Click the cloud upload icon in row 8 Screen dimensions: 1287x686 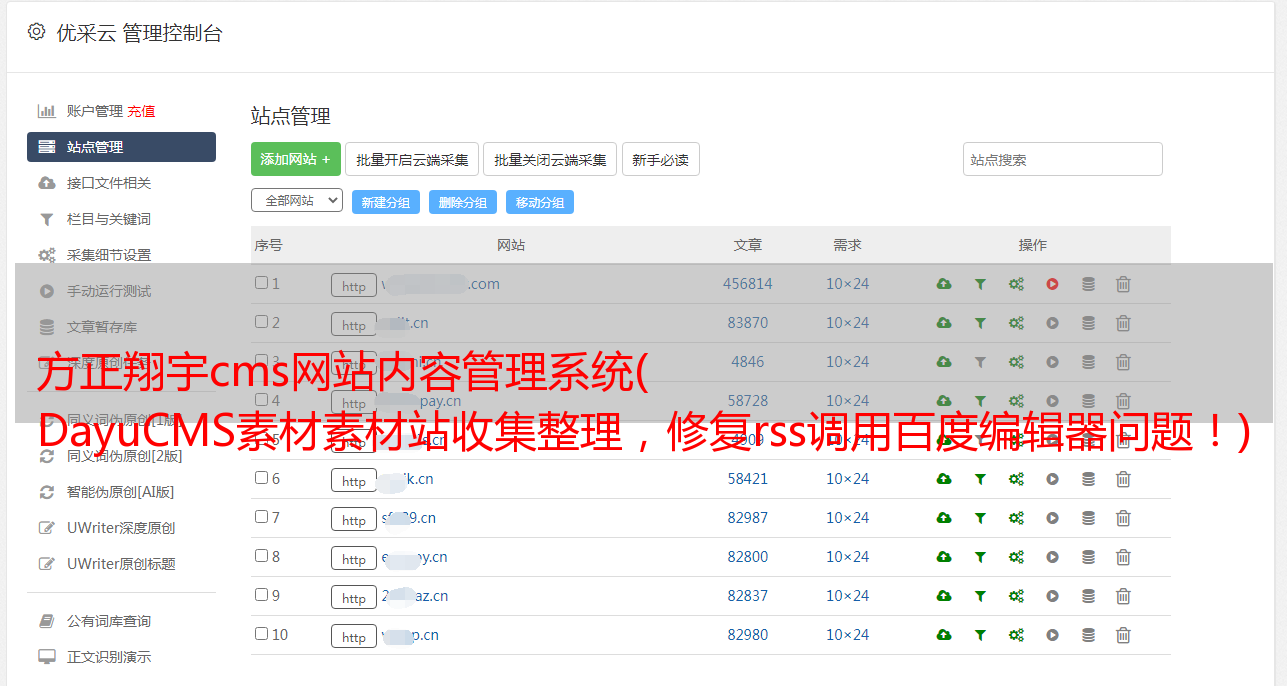944,557
